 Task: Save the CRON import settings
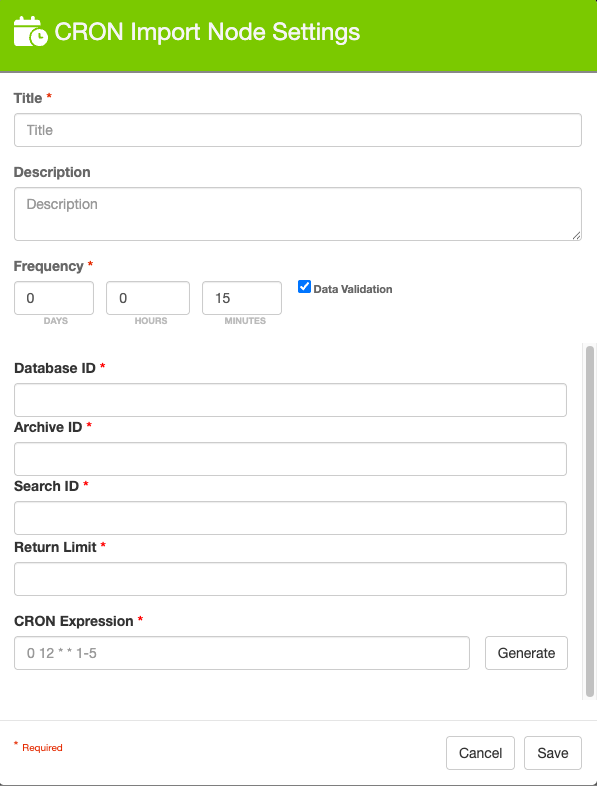pyautogui.click(x=553, y=753)
